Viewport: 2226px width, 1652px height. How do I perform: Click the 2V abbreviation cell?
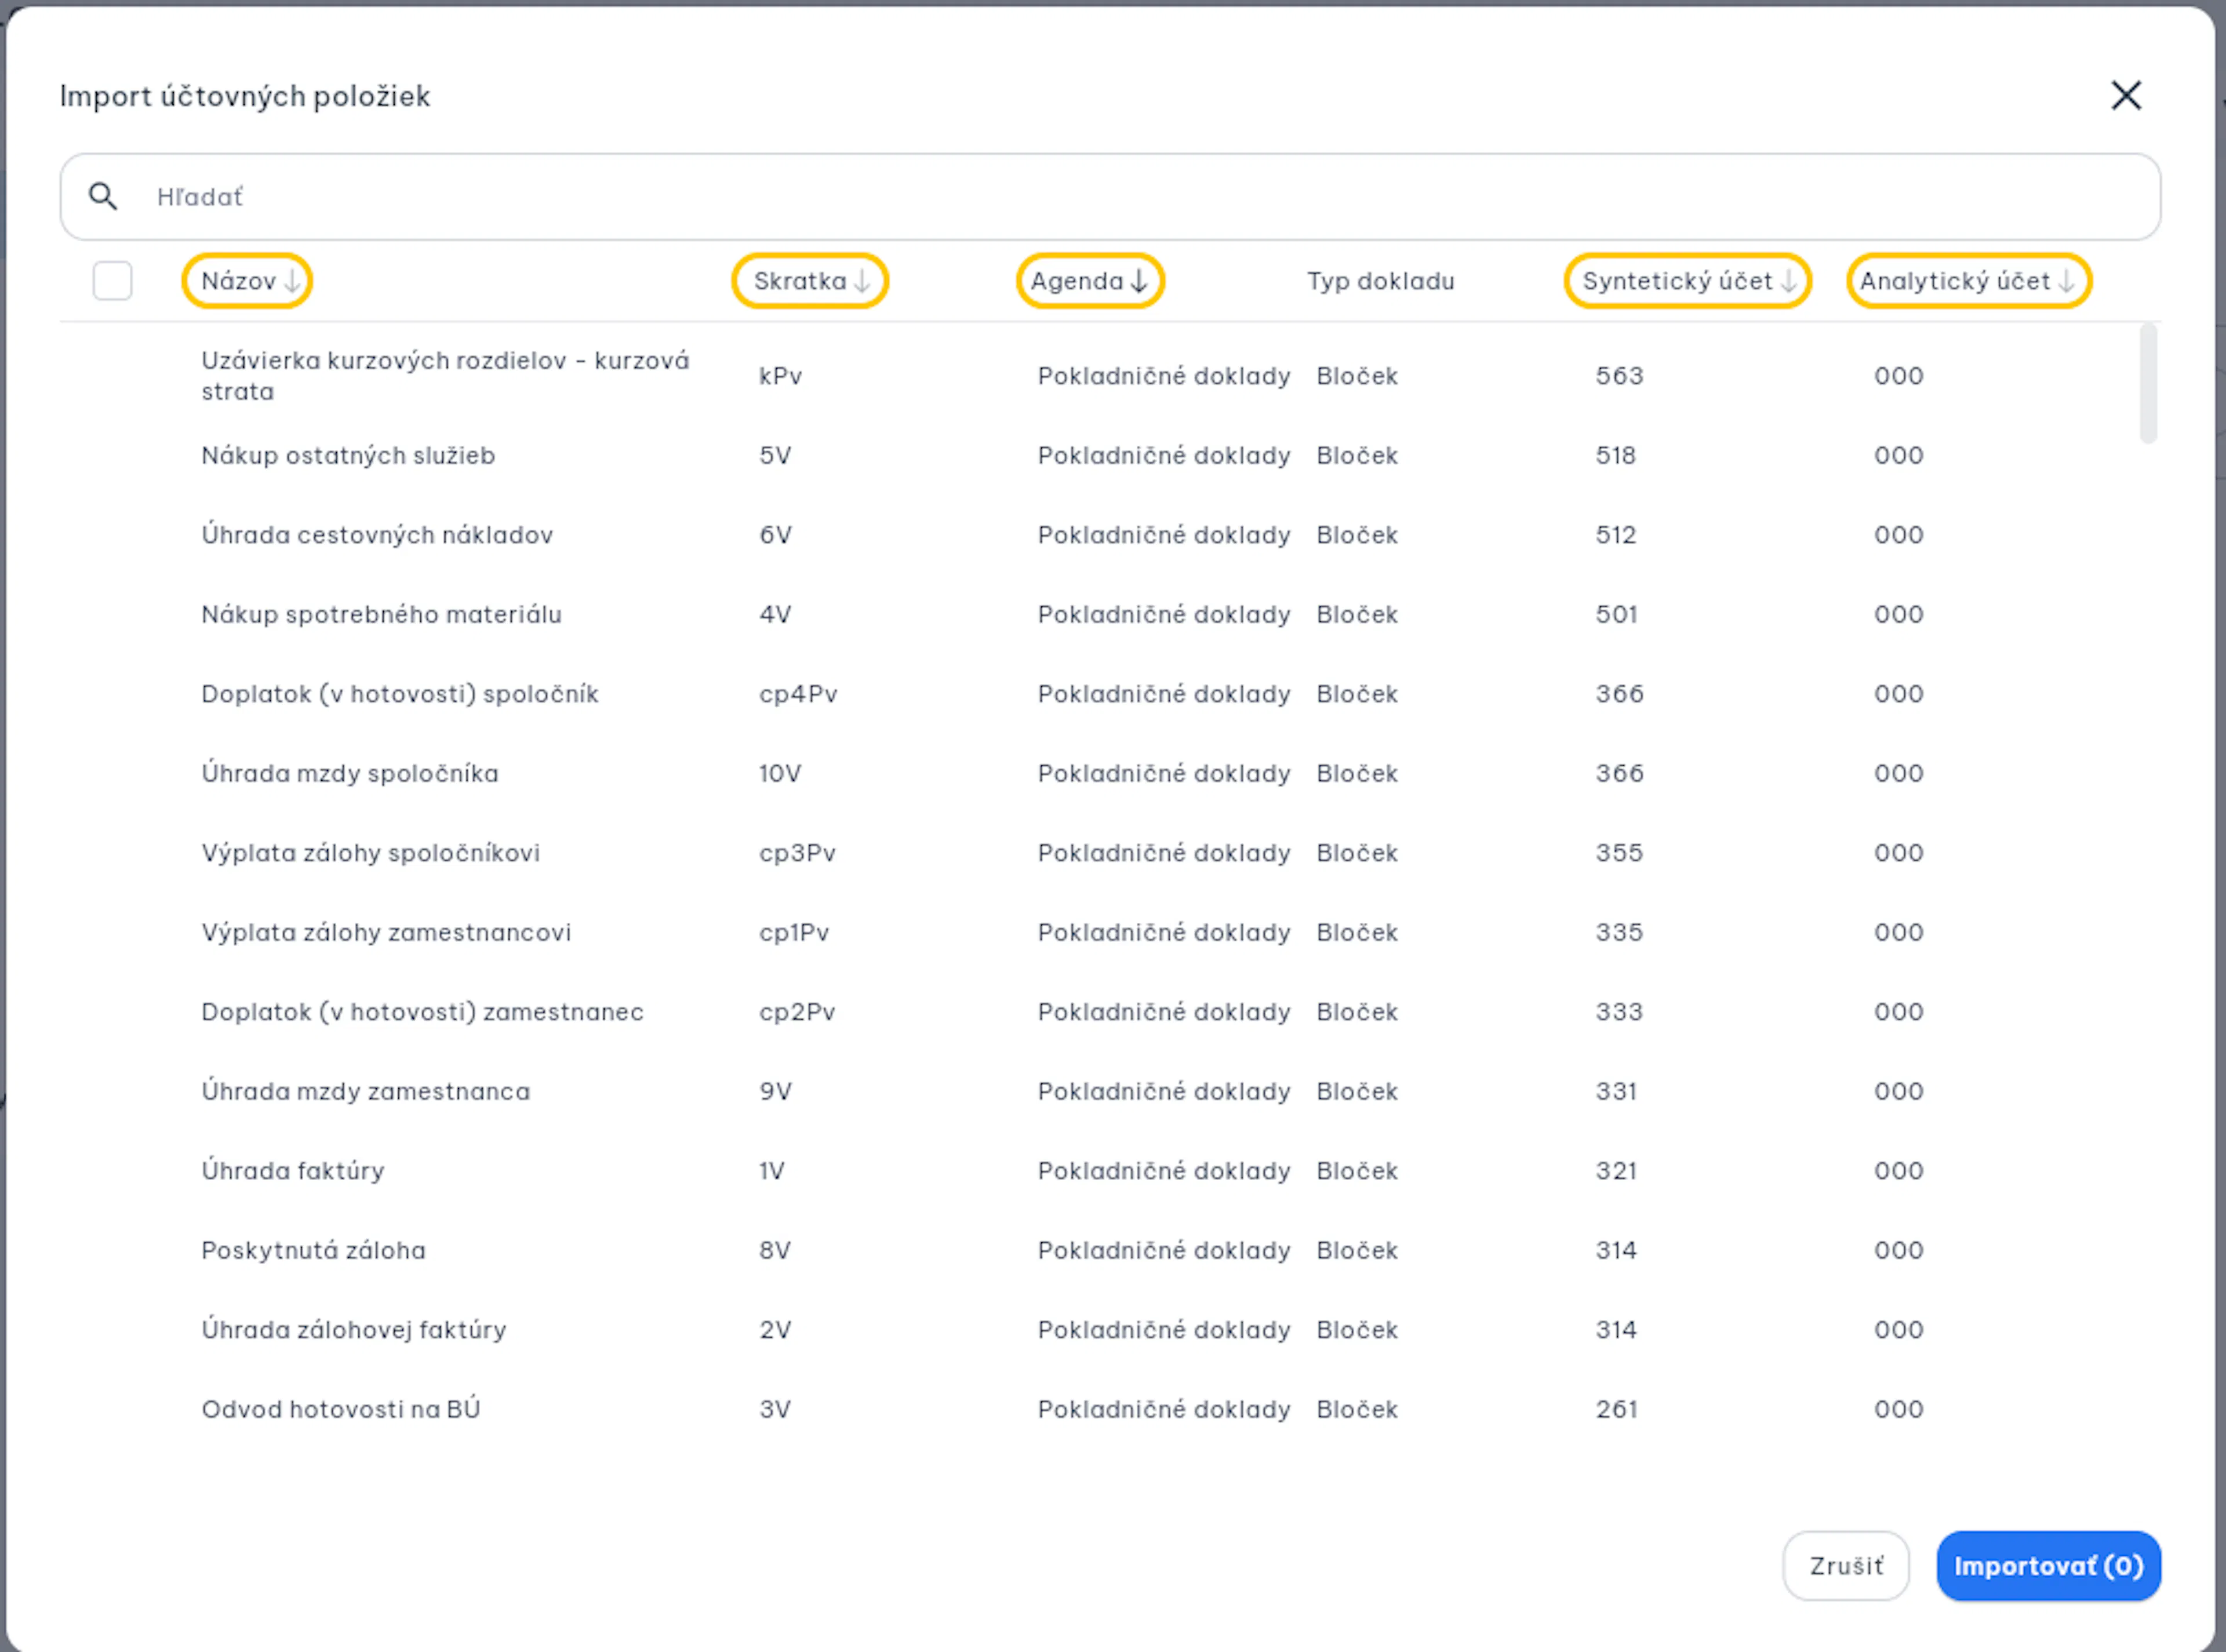tap(775, 1330)
